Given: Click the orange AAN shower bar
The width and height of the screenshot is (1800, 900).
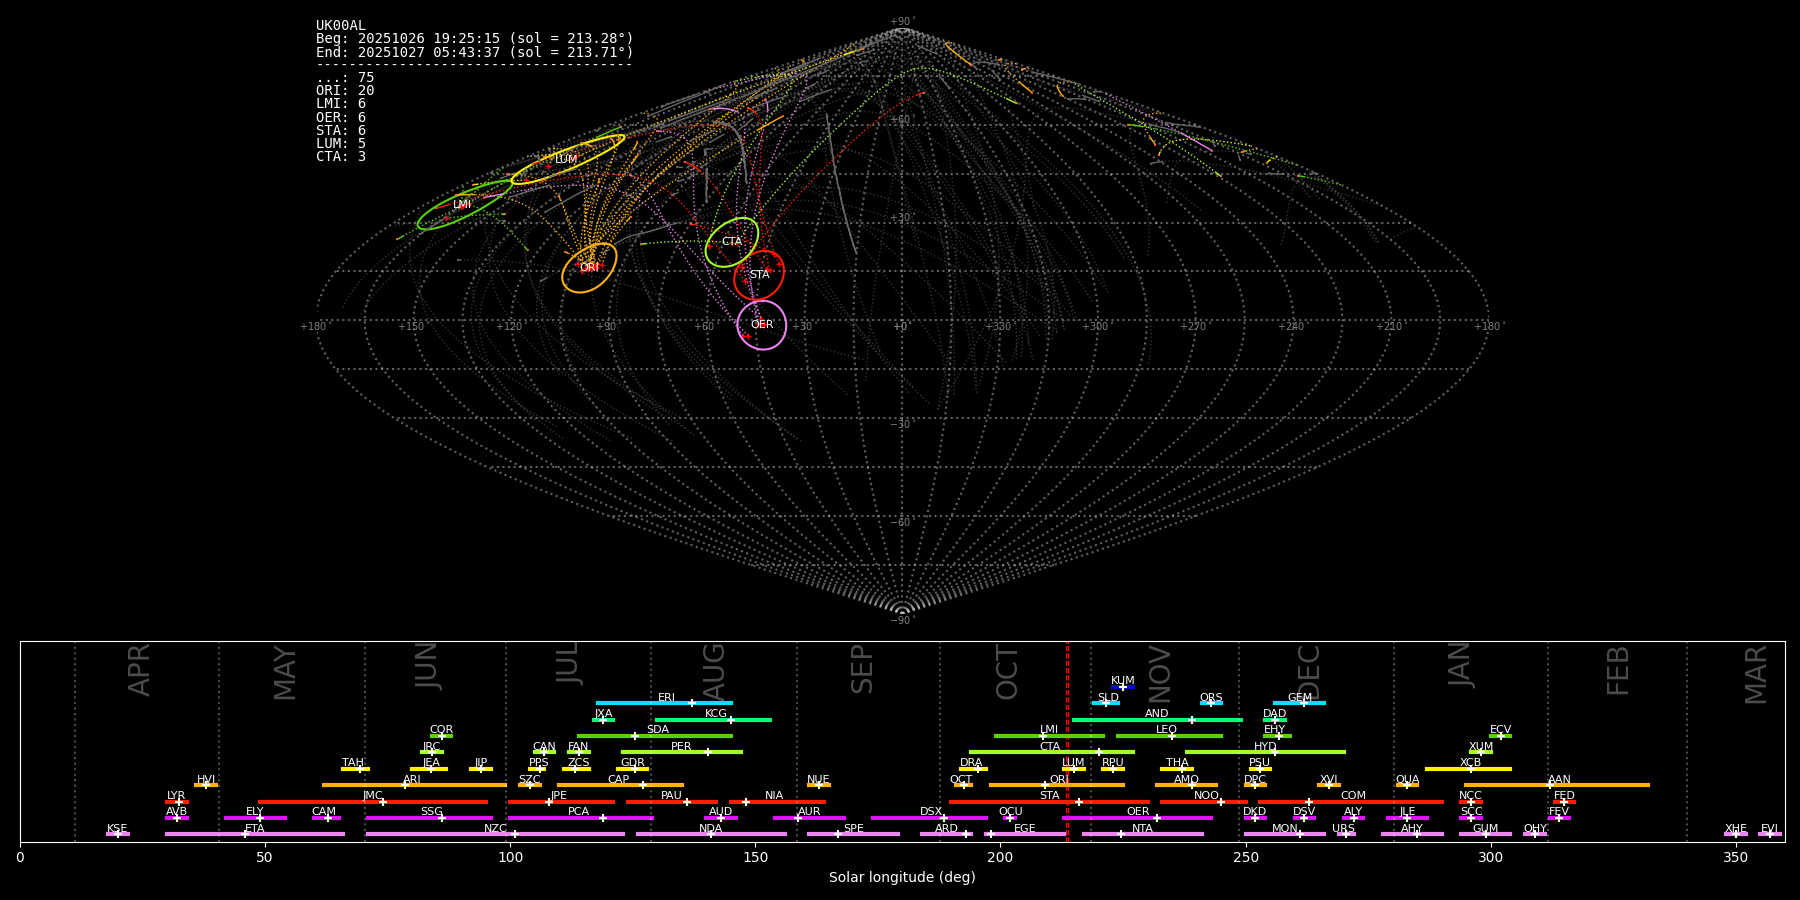Looking at the screenshot, I should coord(1558,785).
